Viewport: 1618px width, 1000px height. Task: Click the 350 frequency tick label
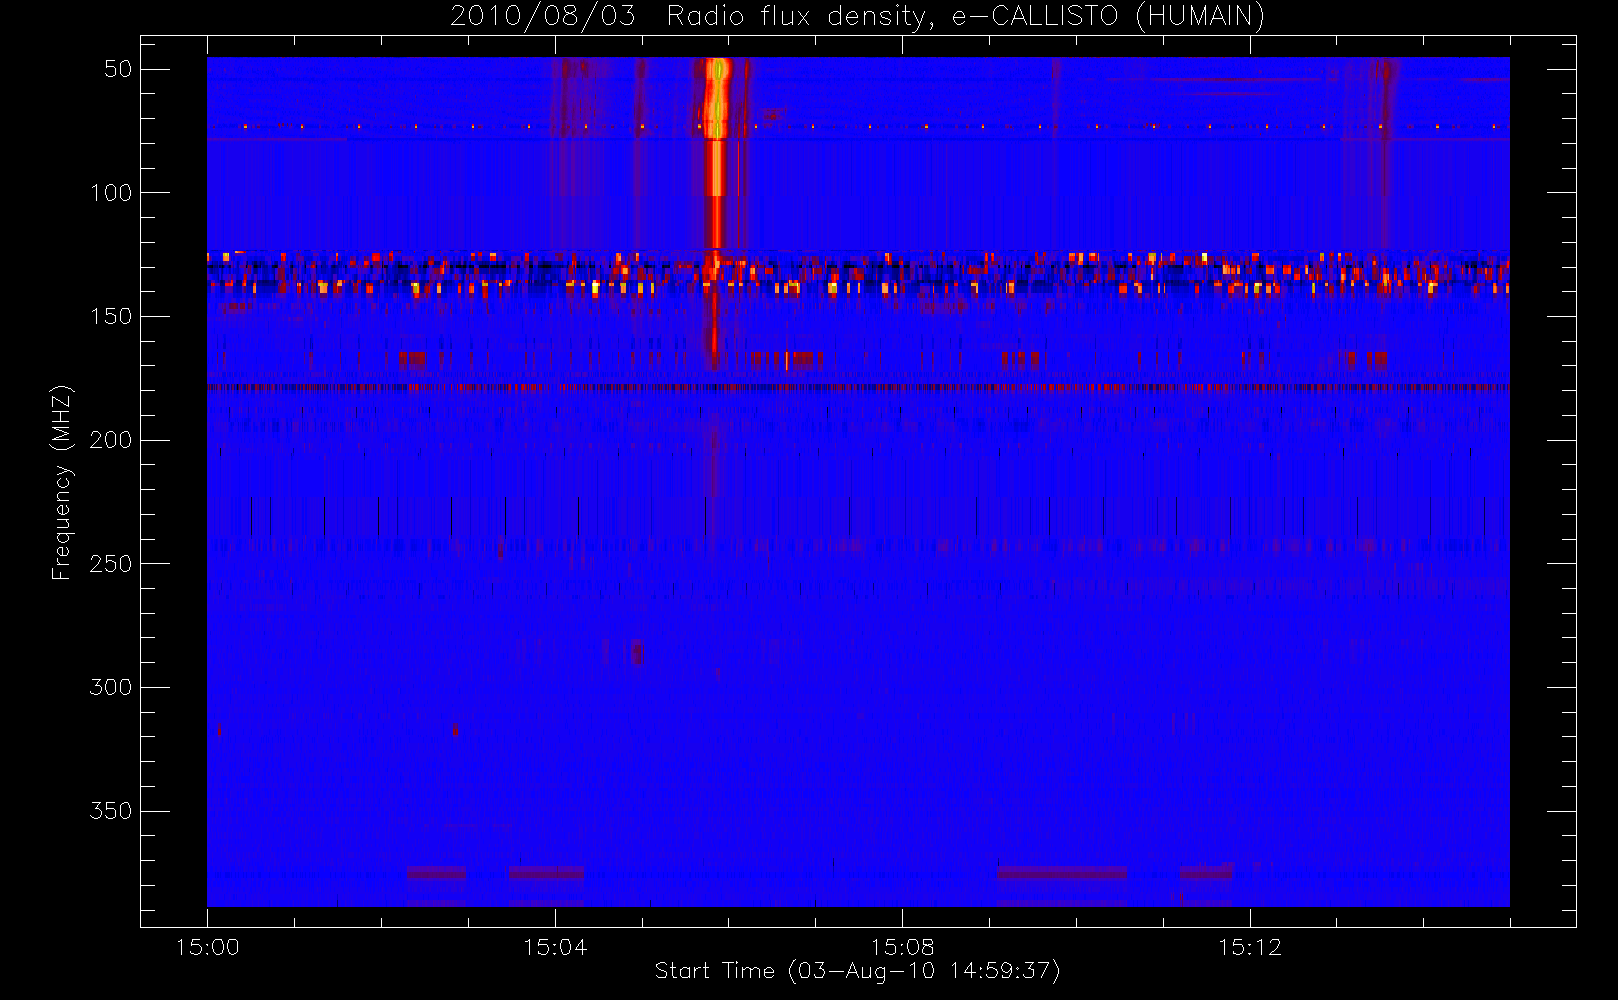coord(111,811)
